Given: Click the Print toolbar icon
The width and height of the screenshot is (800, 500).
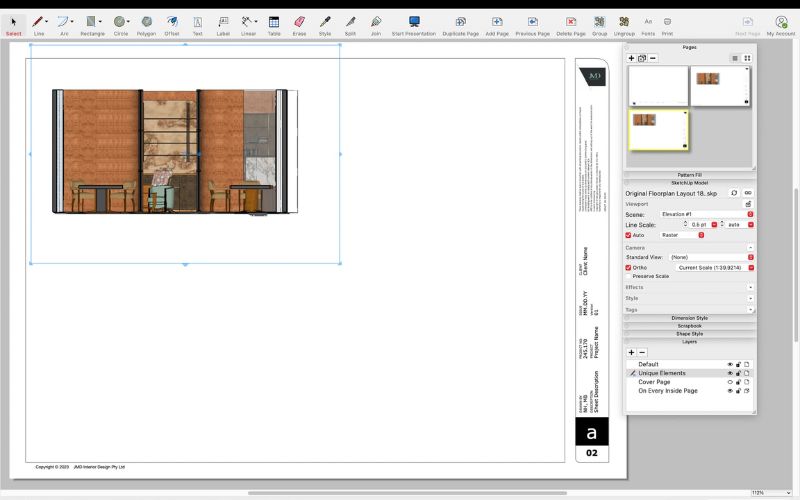Looking at the screenshot, I should (667, 25).
